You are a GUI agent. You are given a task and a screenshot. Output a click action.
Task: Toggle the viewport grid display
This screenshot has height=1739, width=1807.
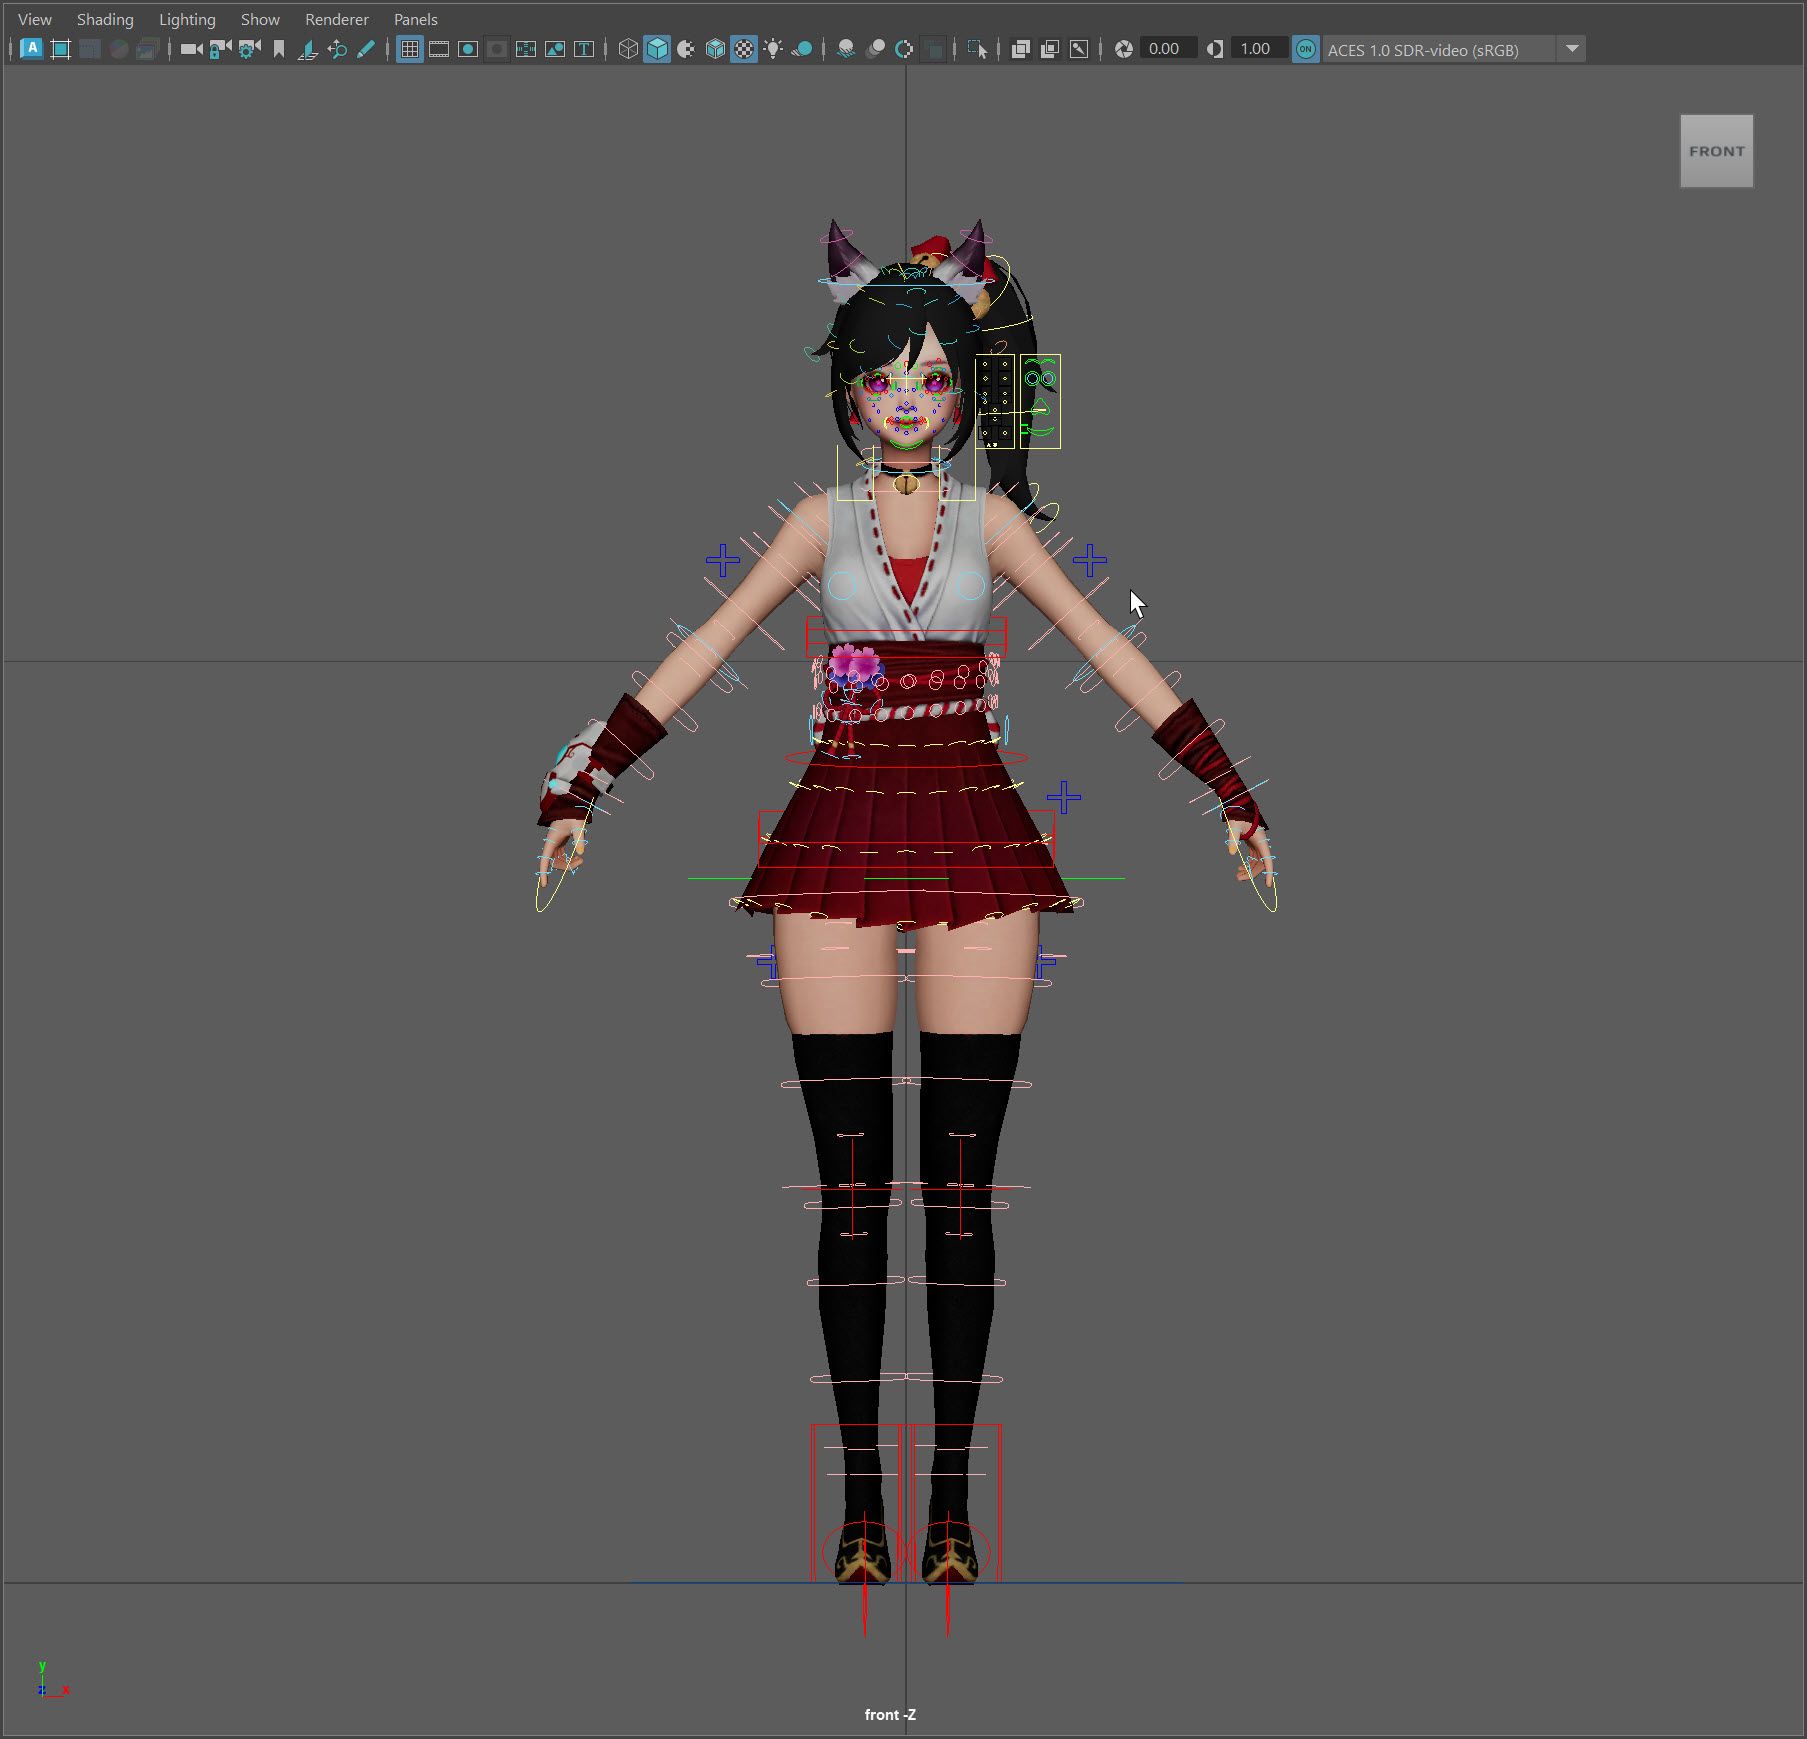click(409, 49)
